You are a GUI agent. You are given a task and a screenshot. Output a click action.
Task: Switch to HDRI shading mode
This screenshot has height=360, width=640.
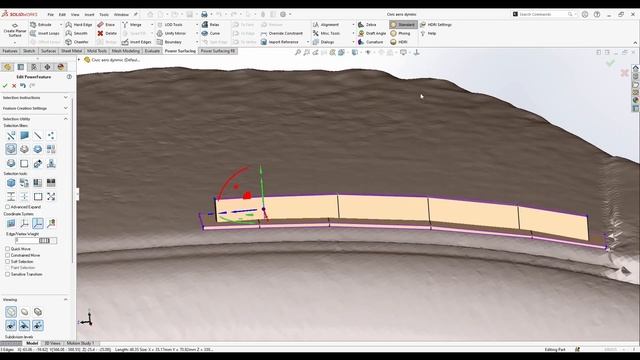point(399,42)
